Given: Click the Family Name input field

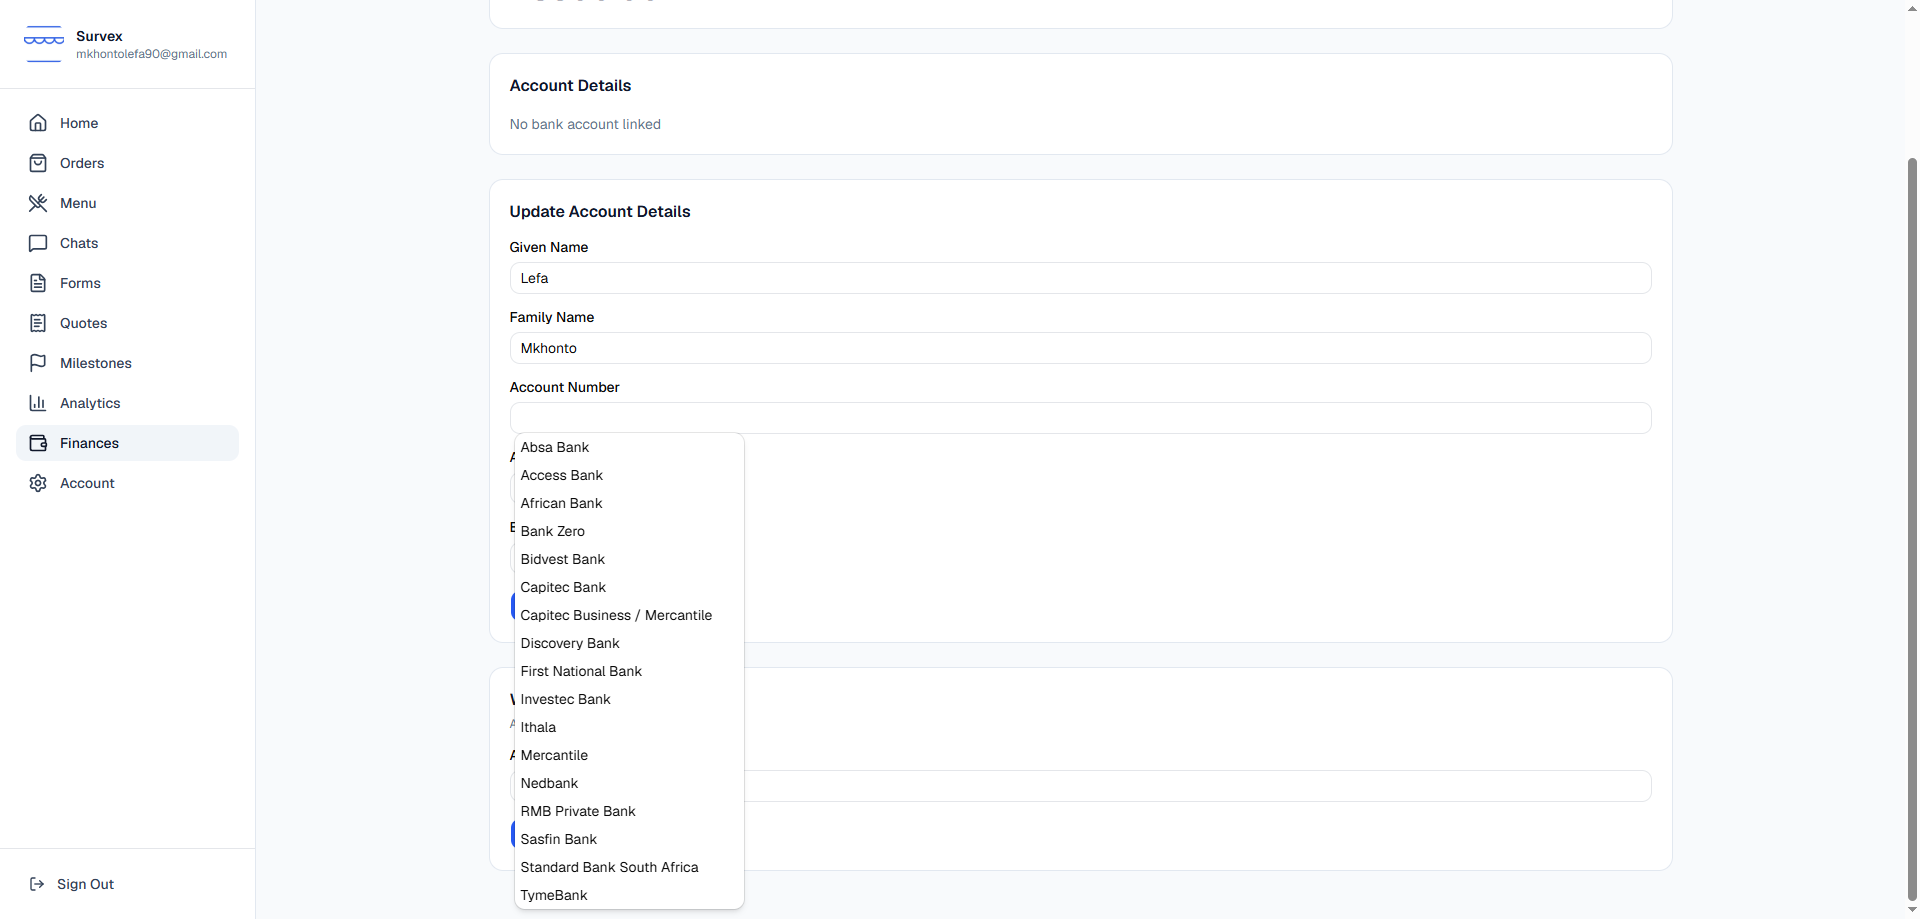Looking at the screenshot, I should point(1080,348).
